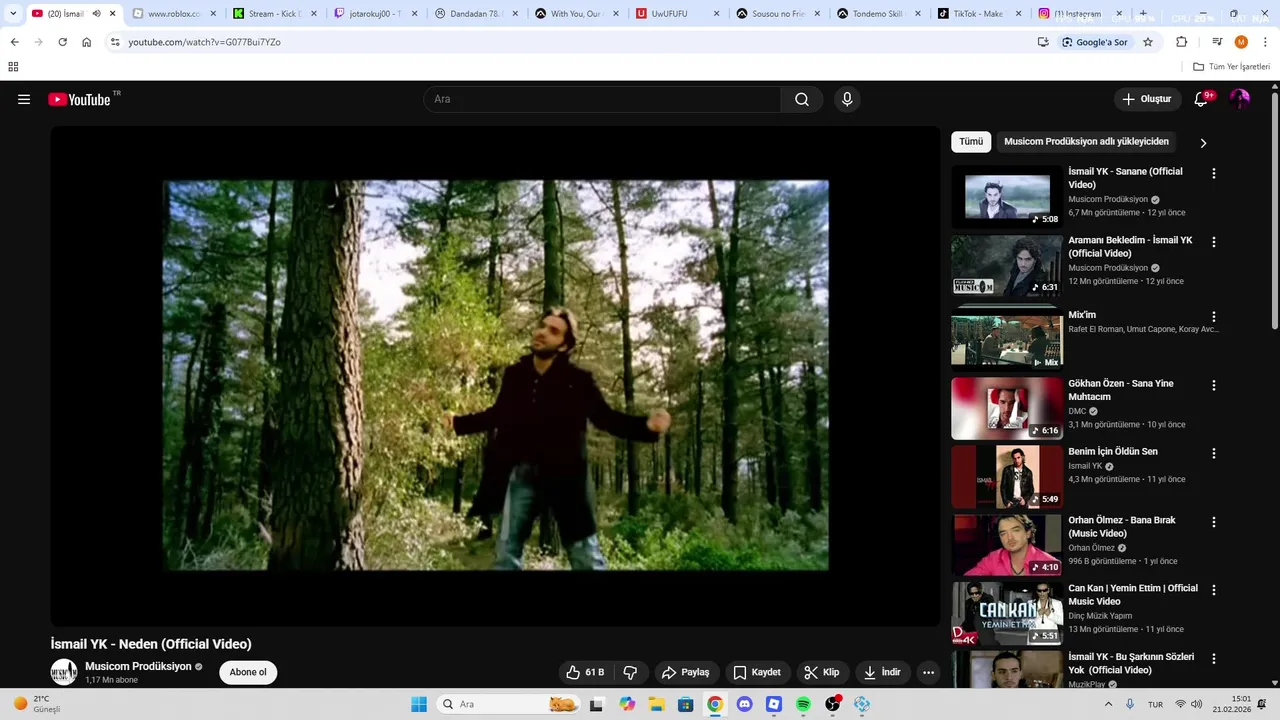This screenshot has height=720, width=1280.
Task: Open Chrome apps grid shortcut
Action: tap(13, 67)
